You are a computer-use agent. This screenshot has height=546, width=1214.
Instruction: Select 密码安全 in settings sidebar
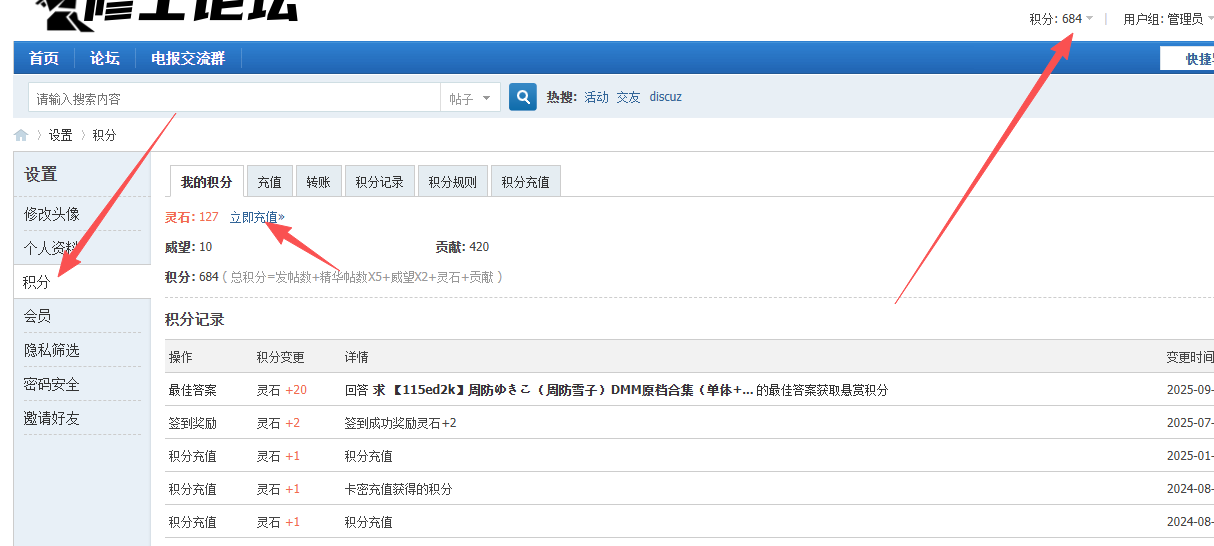tap(52, 384)
